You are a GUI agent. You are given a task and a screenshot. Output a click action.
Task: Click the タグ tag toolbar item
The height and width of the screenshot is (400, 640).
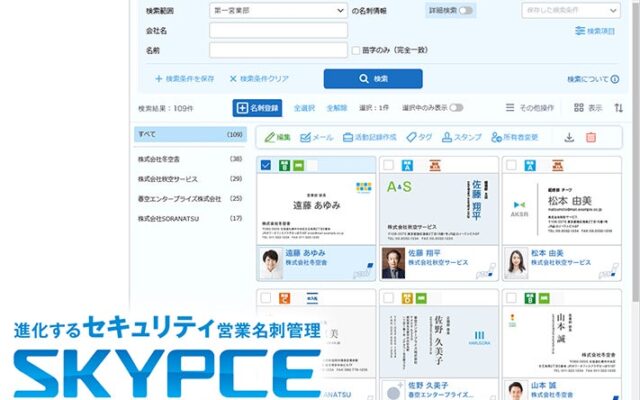[419, 138]
